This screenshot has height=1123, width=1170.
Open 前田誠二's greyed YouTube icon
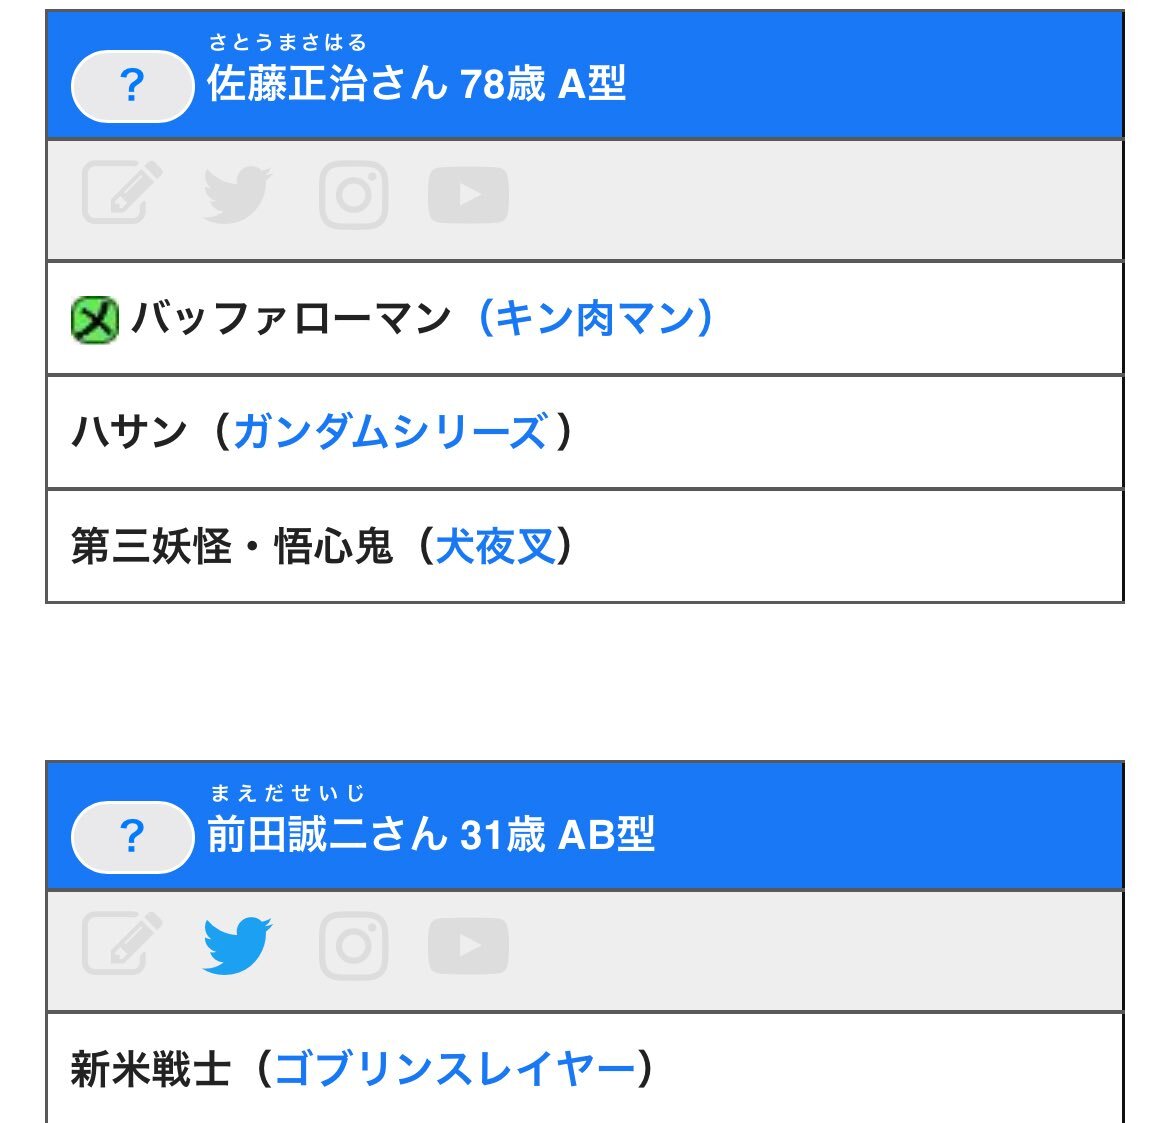[x=469, y=945]
